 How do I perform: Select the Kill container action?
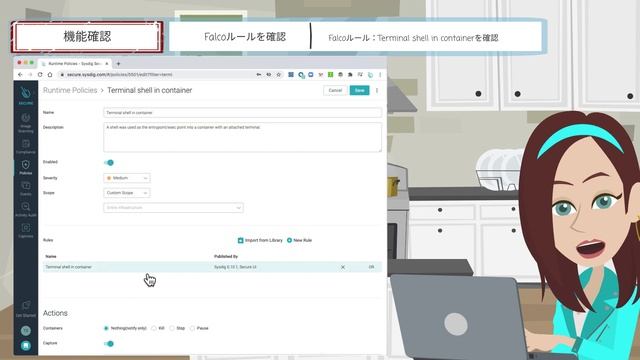(x=158, y=328)
